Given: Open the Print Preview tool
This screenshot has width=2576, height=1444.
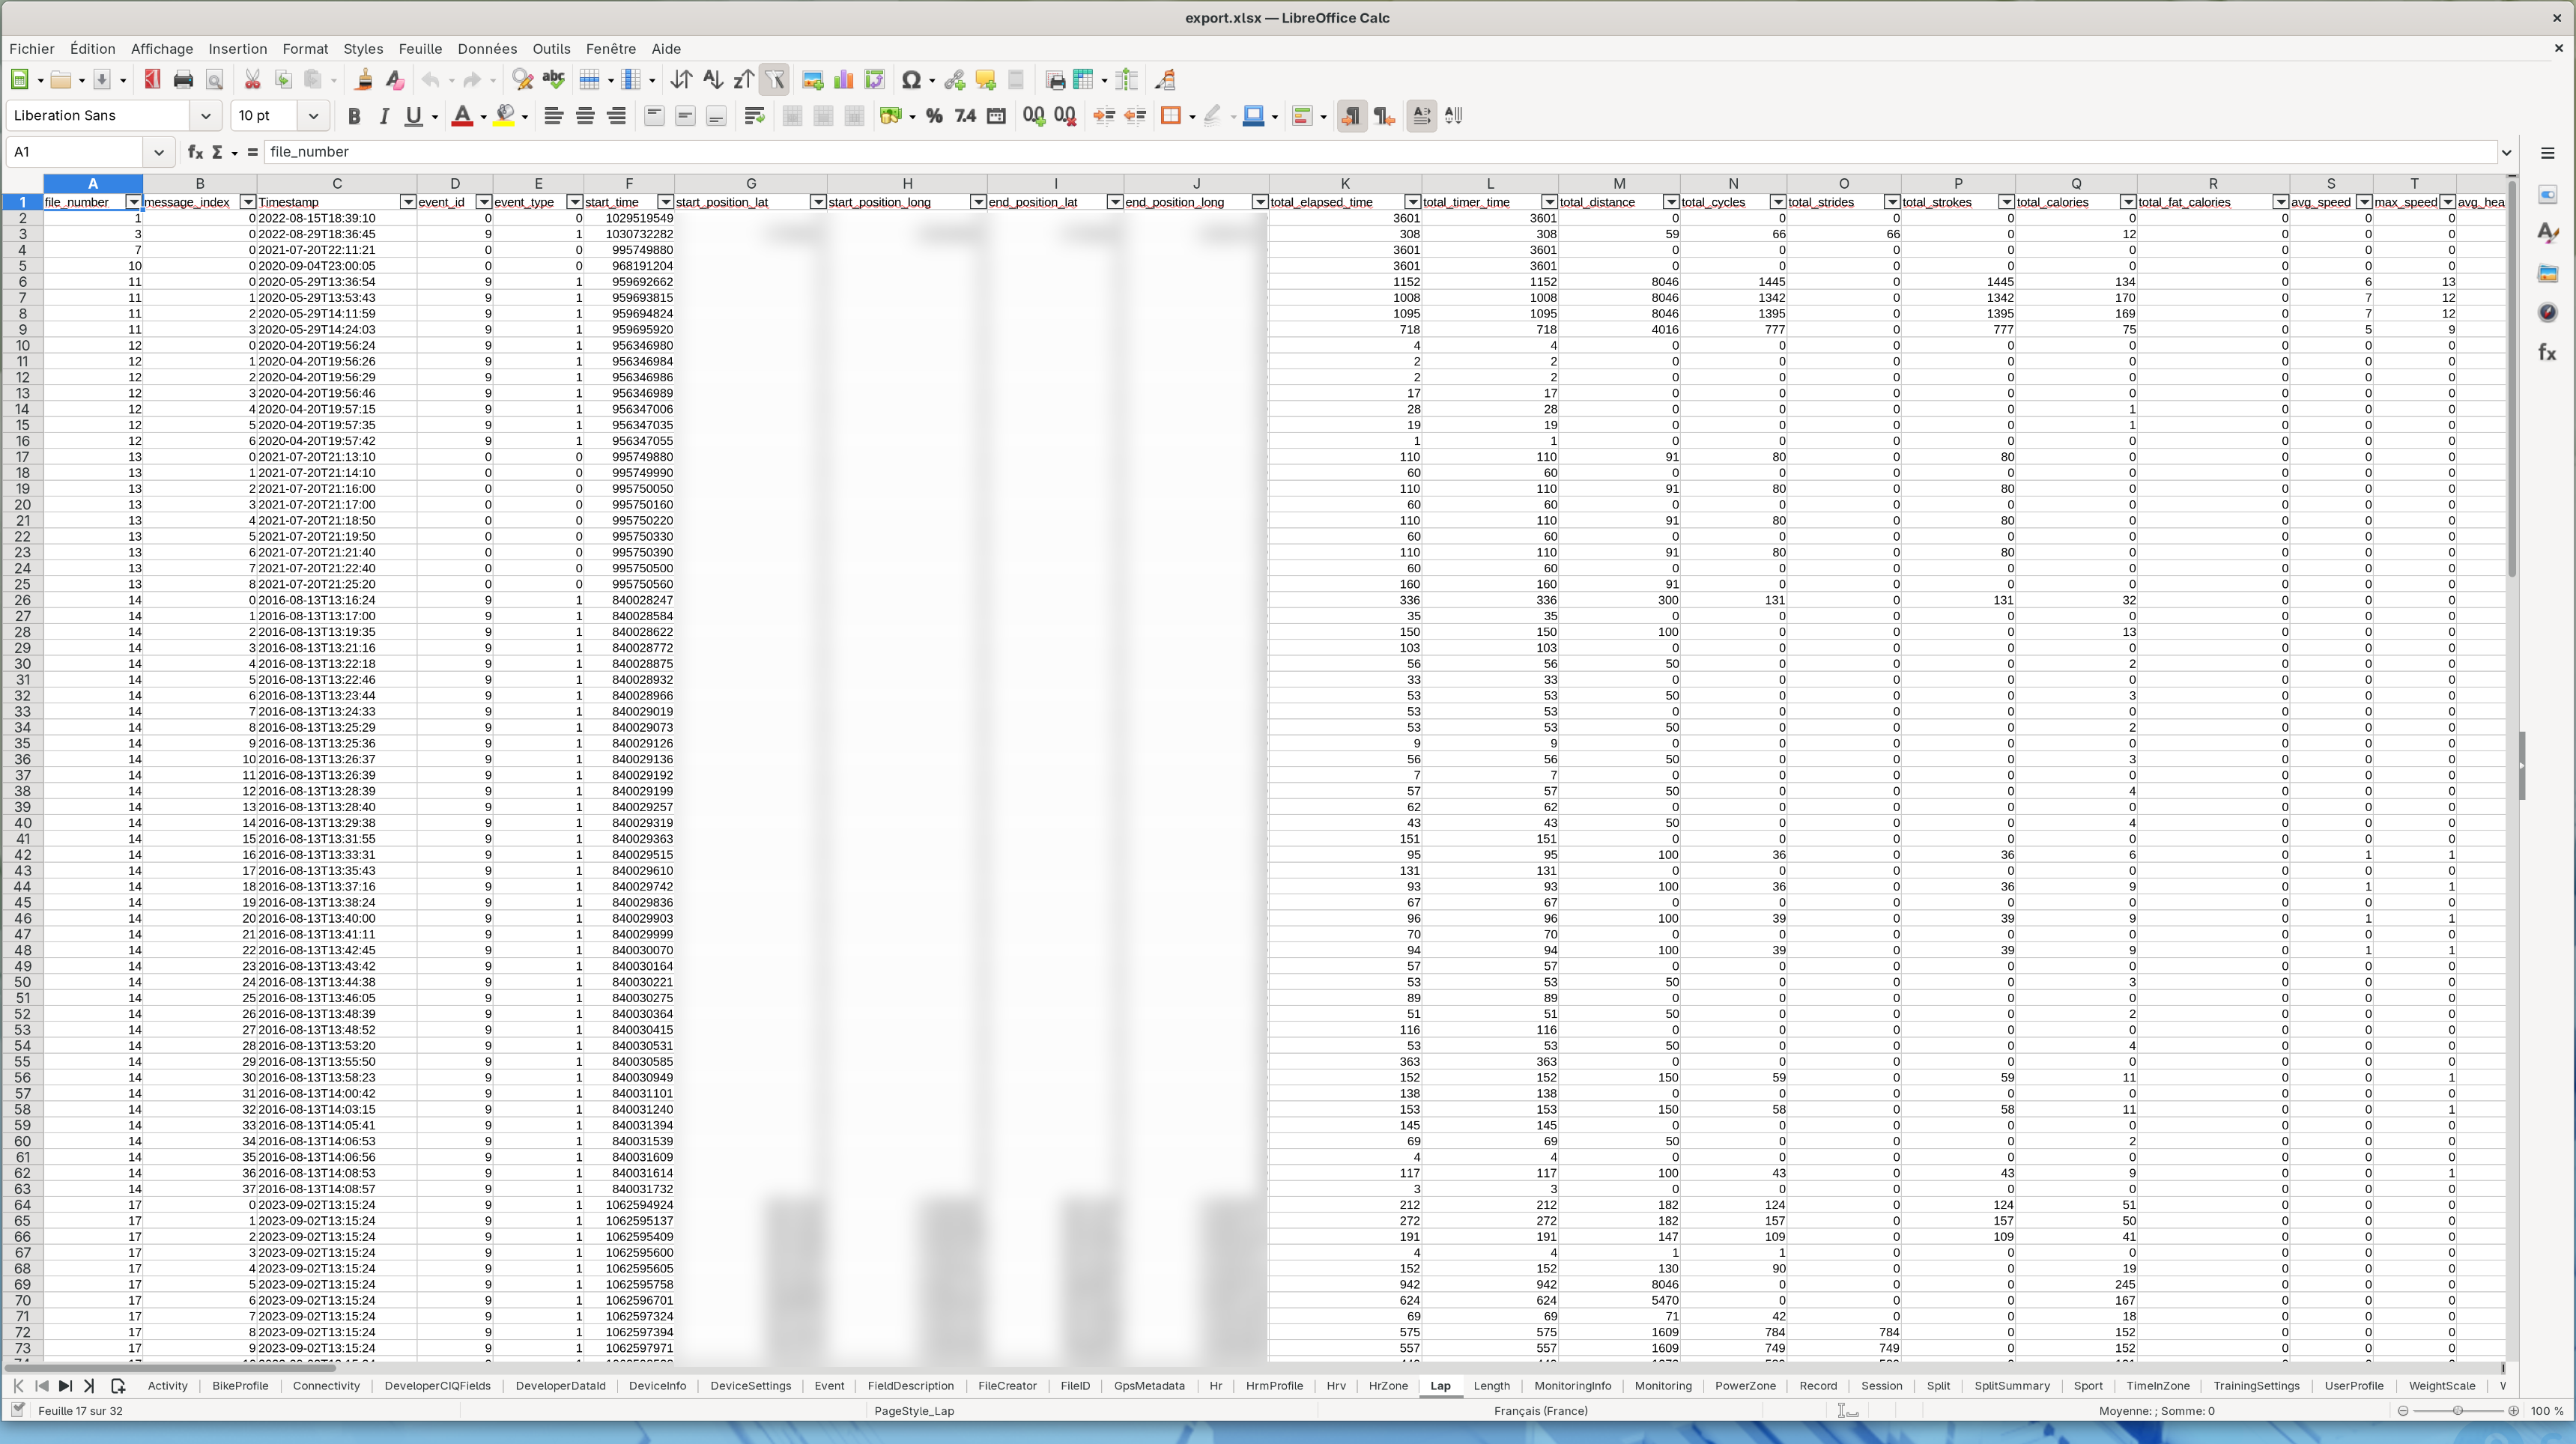Looking at the screenshot, I should point(214,80).
